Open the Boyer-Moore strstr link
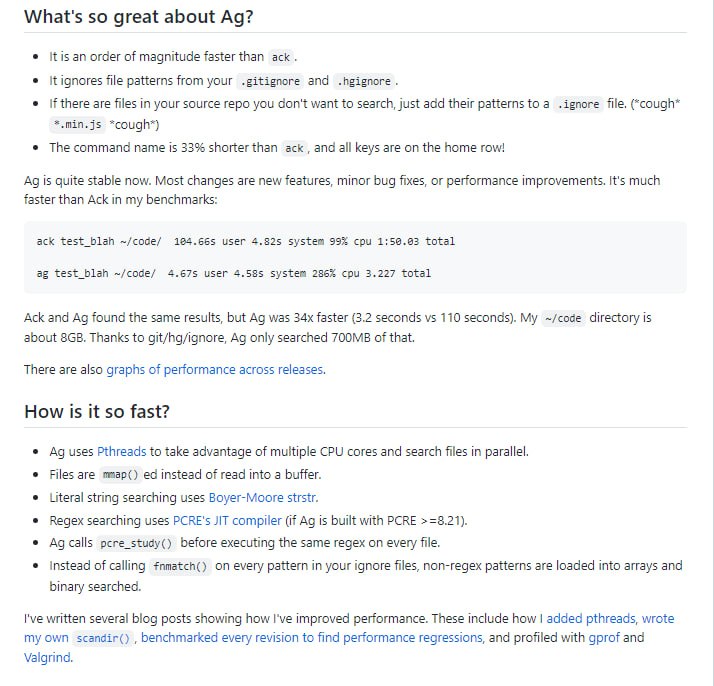Screen dimensions: 714x686 coord(263,497)
